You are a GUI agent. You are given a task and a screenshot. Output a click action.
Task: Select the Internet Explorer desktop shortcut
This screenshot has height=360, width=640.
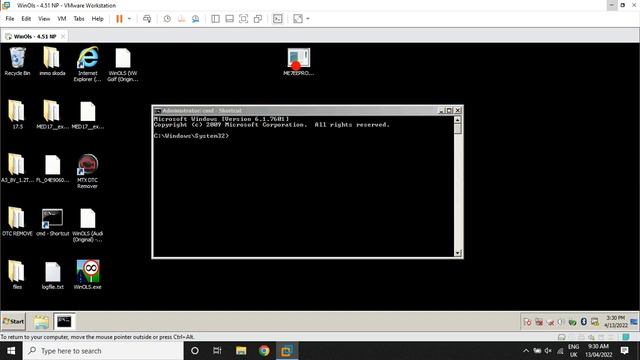click(87, 64)
